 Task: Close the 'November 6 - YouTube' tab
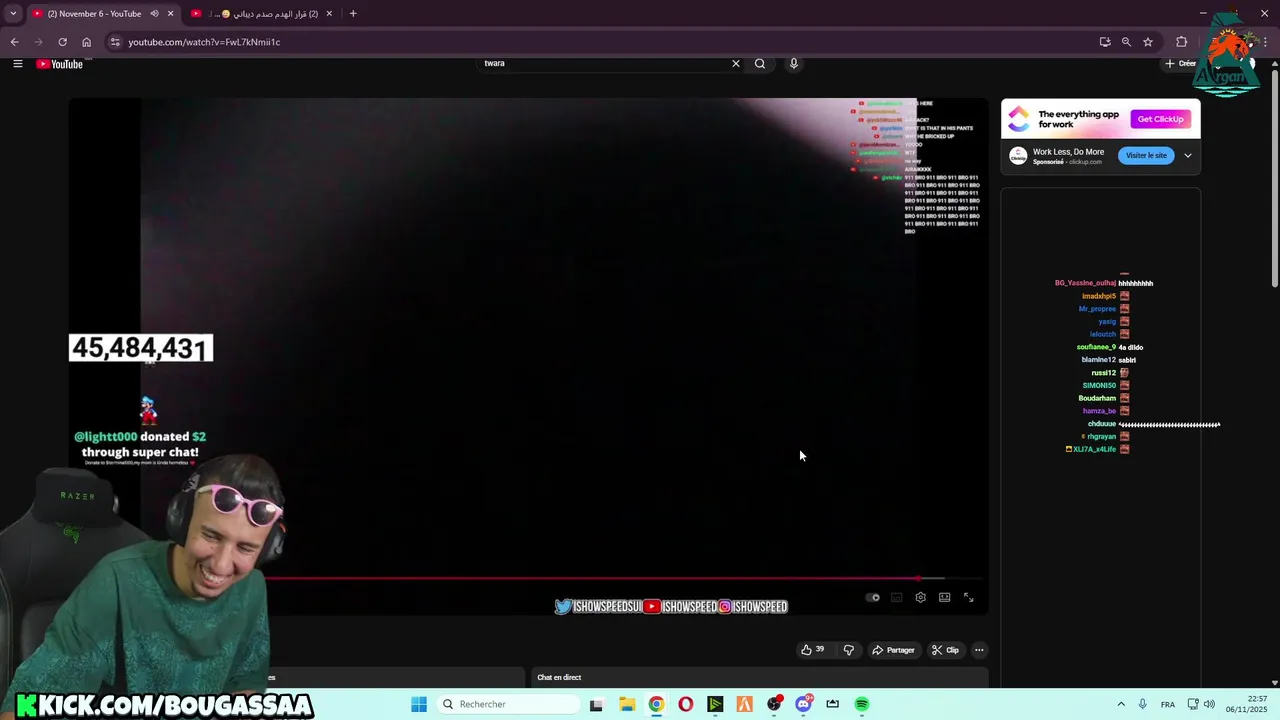point(171,14)
